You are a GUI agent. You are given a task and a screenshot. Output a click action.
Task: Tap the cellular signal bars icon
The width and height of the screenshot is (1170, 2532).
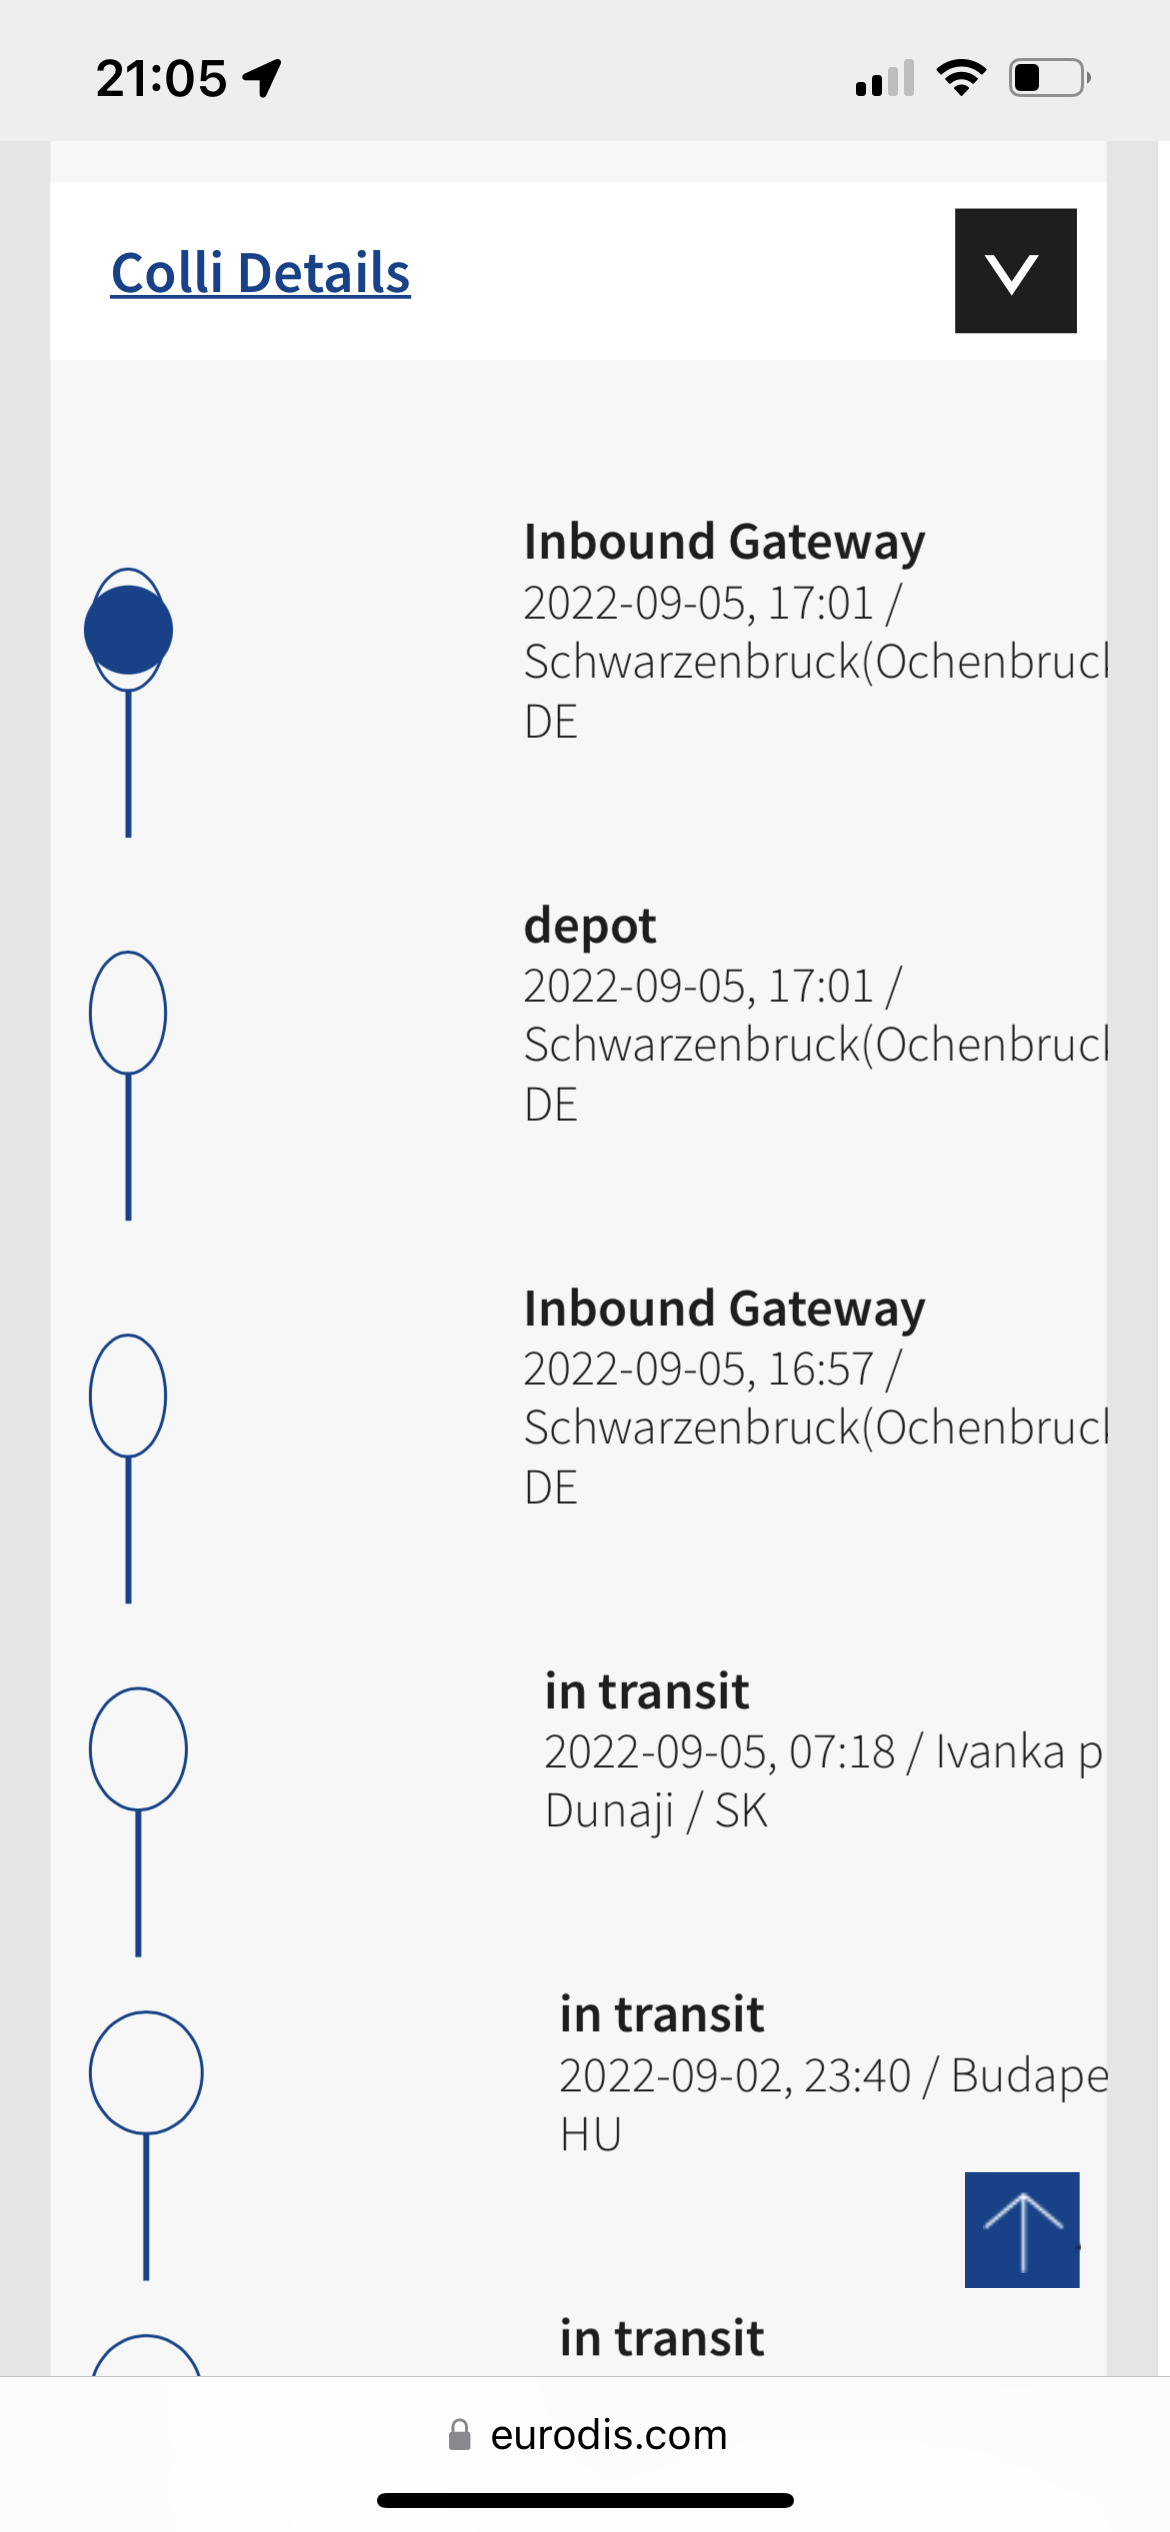tap(885, 78)
